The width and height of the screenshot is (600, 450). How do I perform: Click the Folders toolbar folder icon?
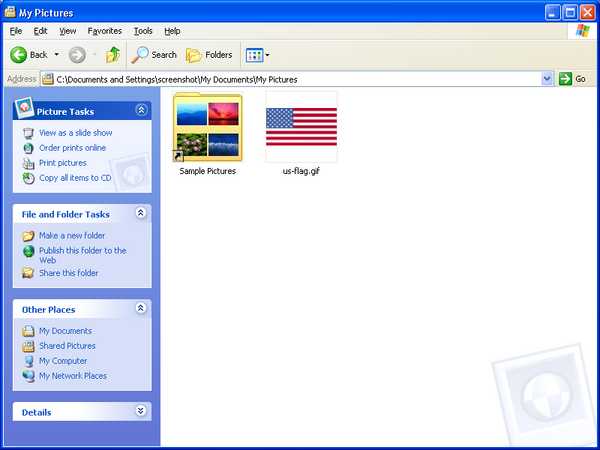pos(194,55)
